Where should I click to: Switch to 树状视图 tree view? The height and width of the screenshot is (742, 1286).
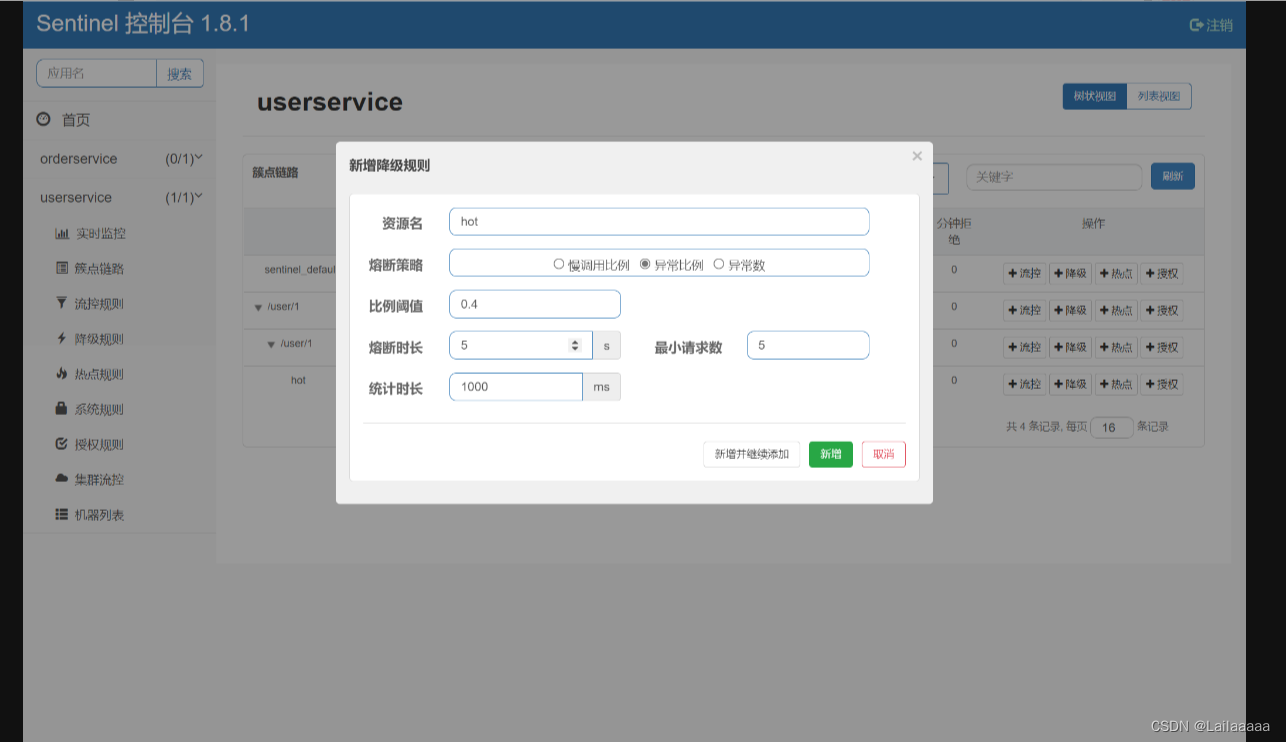point(1094,96)
